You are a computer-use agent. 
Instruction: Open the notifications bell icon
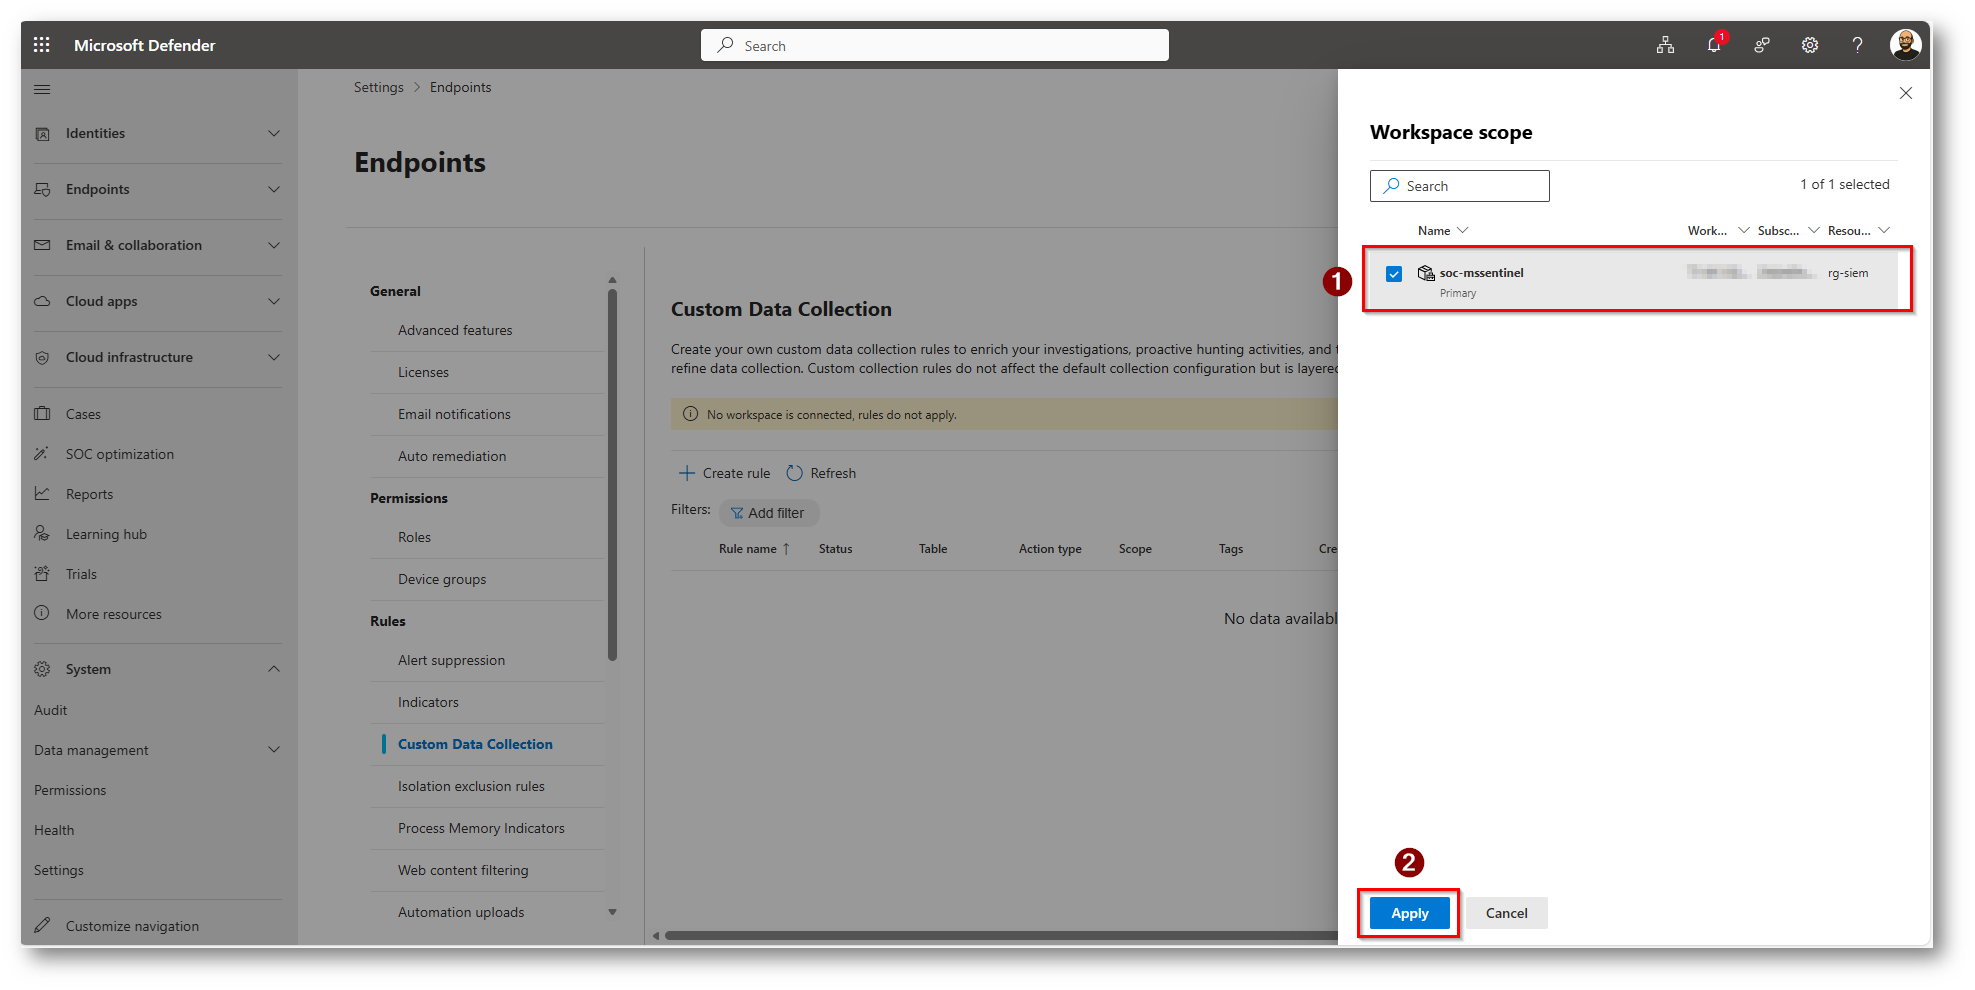pos(1713,45)
